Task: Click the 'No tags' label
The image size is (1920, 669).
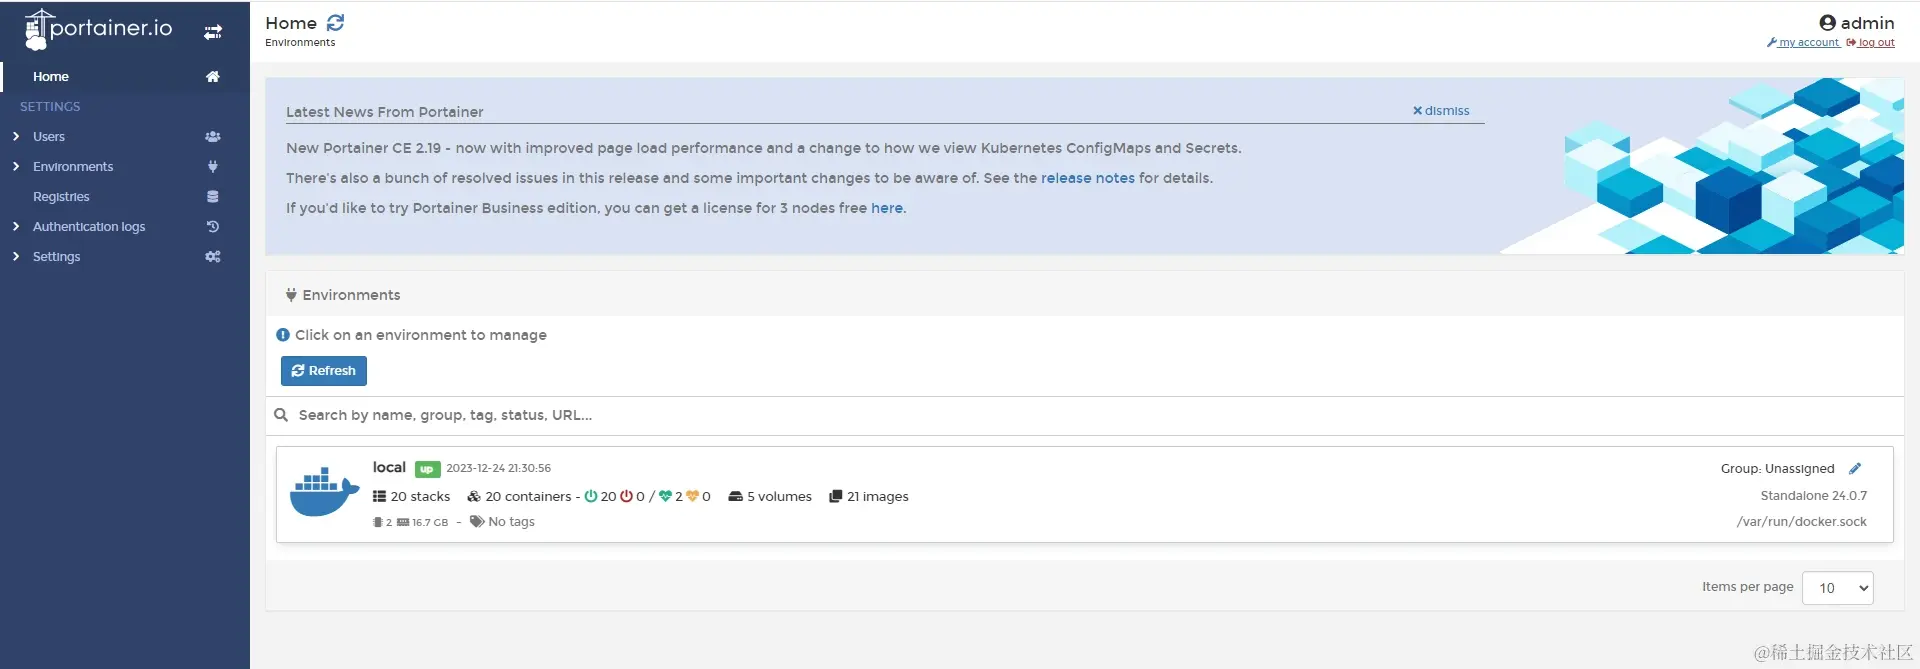Action: coord(511,521)
